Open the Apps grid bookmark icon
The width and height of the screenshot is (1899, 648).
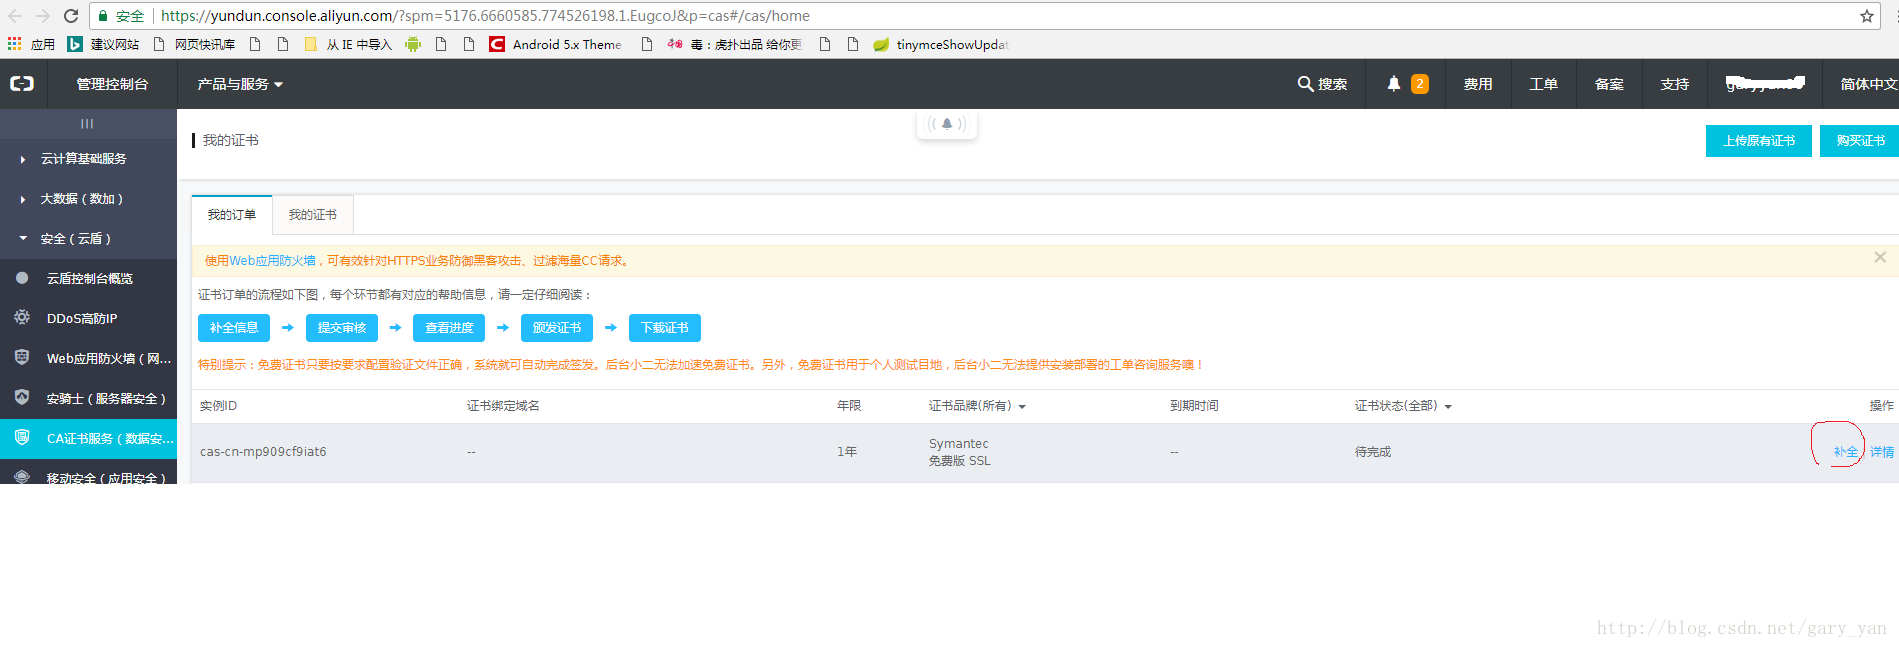[14, 44]
